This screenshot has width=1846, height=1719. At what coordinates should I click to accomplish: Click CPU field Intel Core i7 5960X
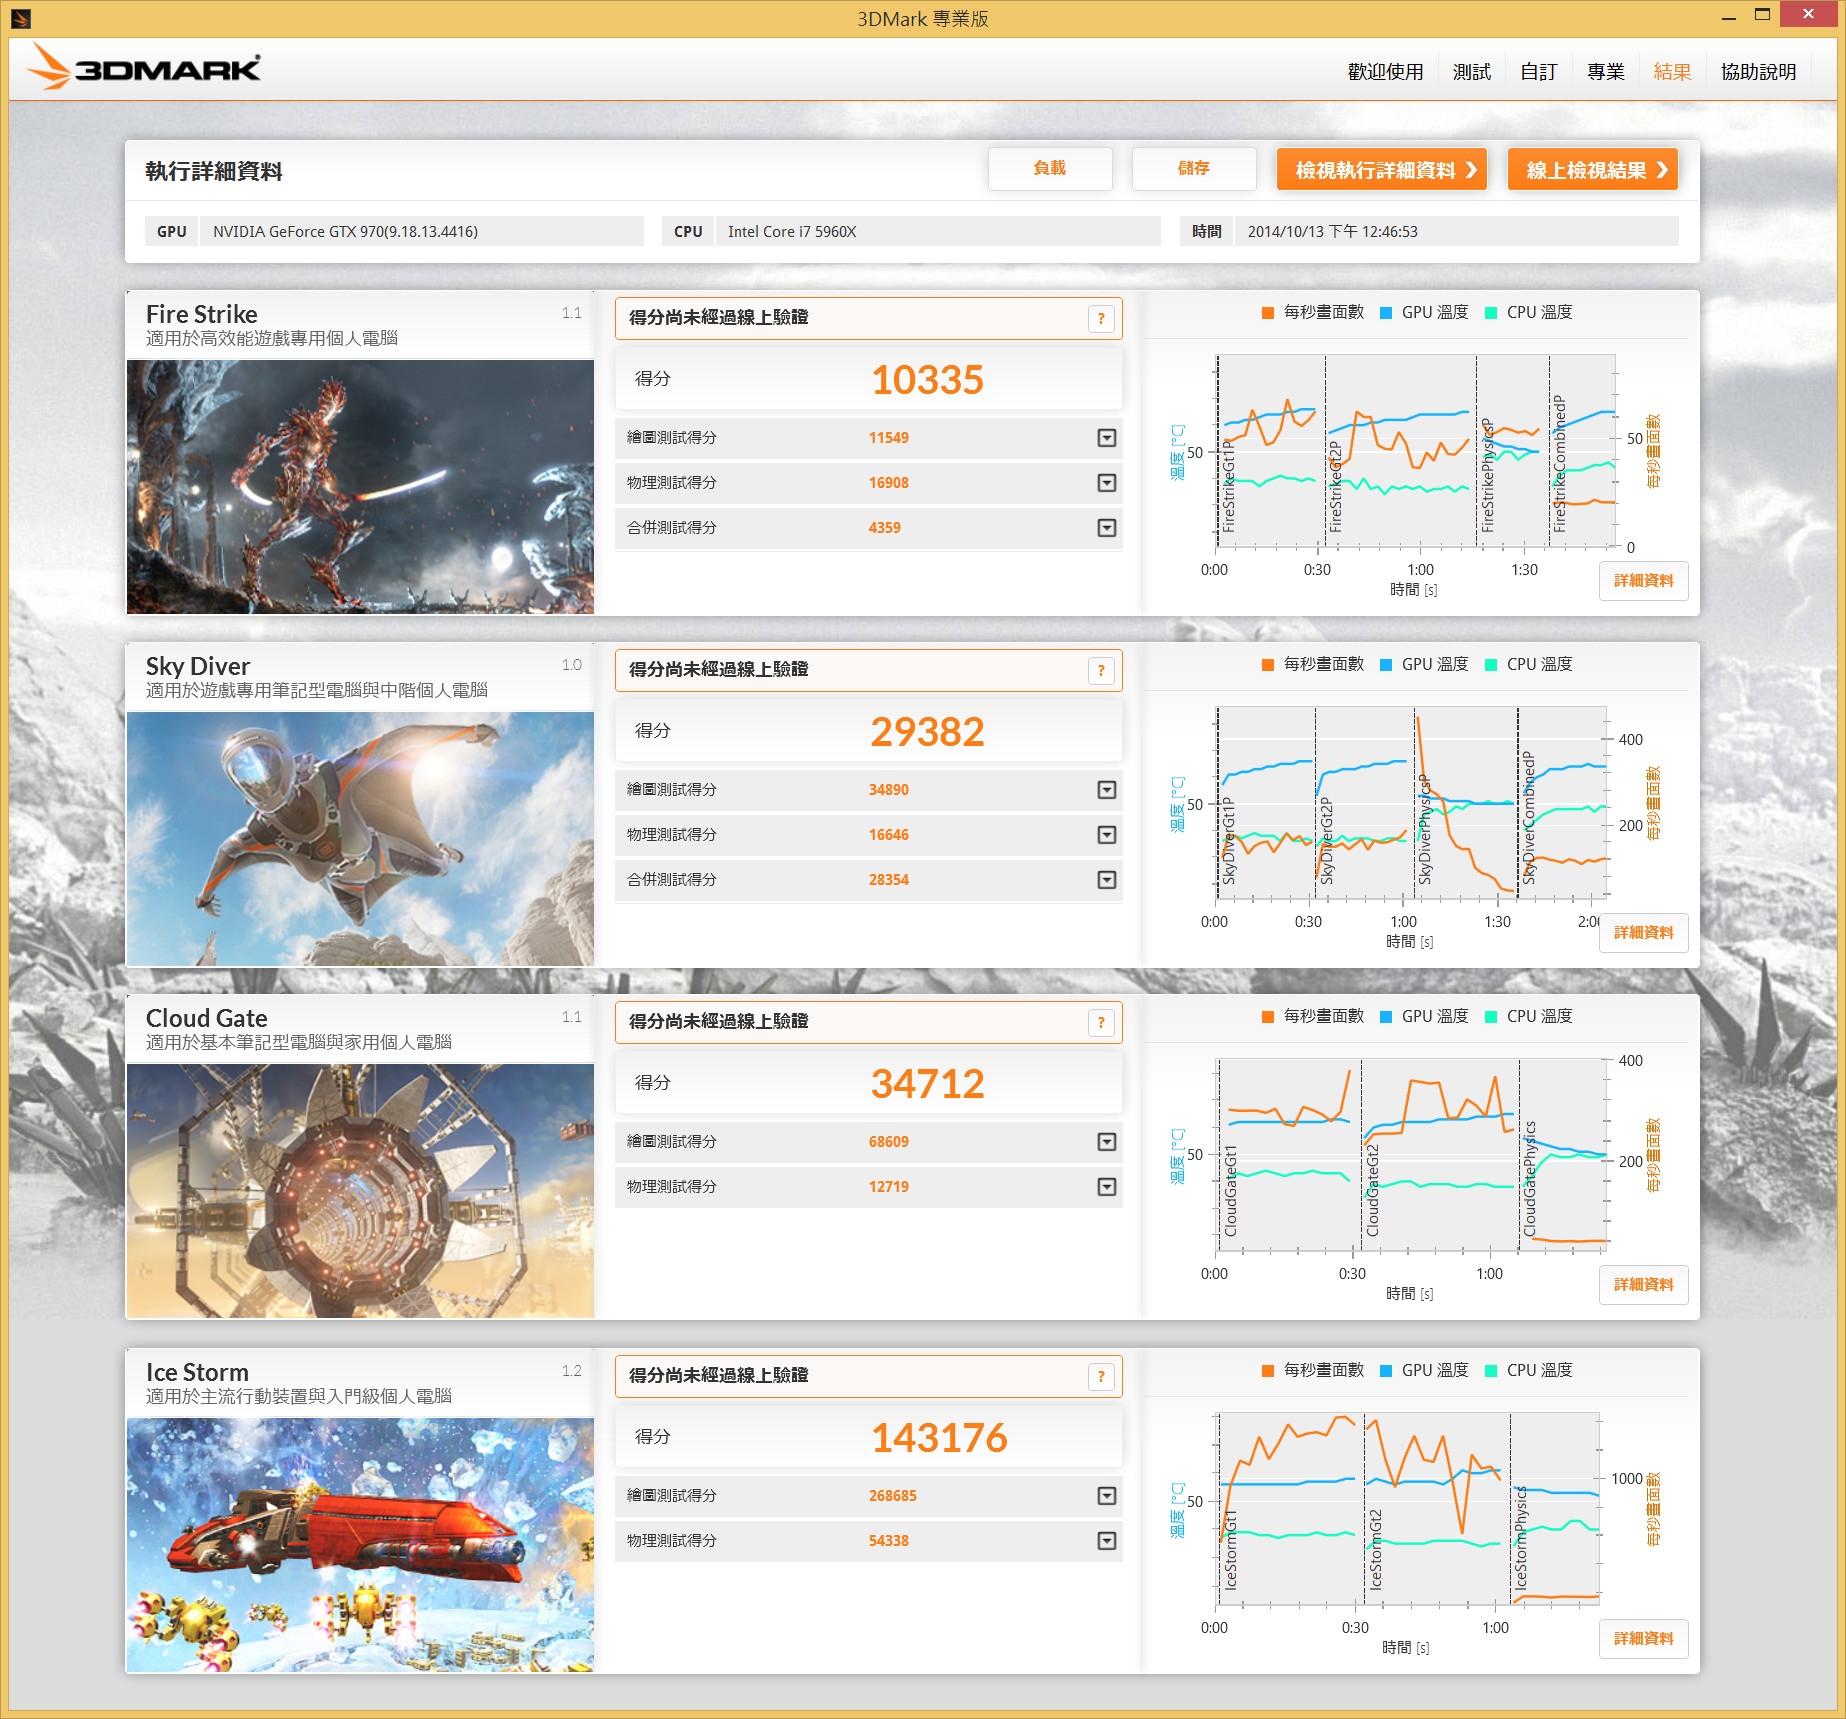point(938,232)
